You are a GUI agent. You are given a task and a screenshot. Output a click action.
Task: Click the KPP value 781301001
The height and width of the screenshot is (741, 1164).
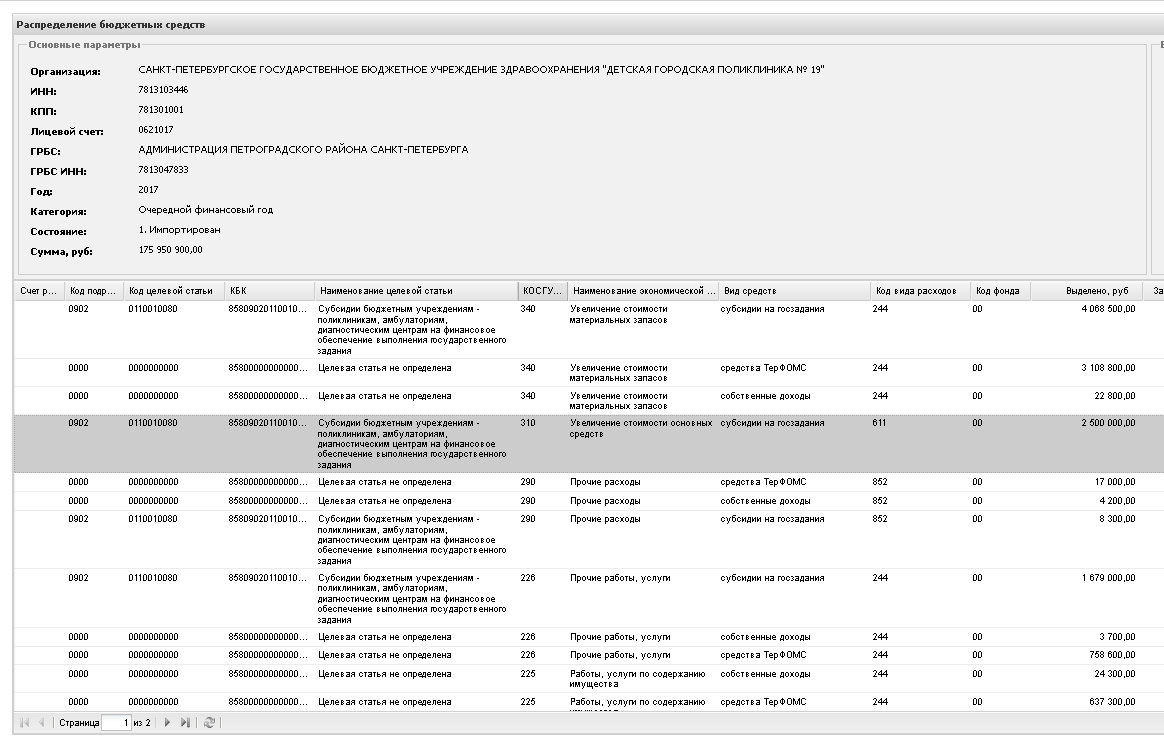(x=161, y=110)
